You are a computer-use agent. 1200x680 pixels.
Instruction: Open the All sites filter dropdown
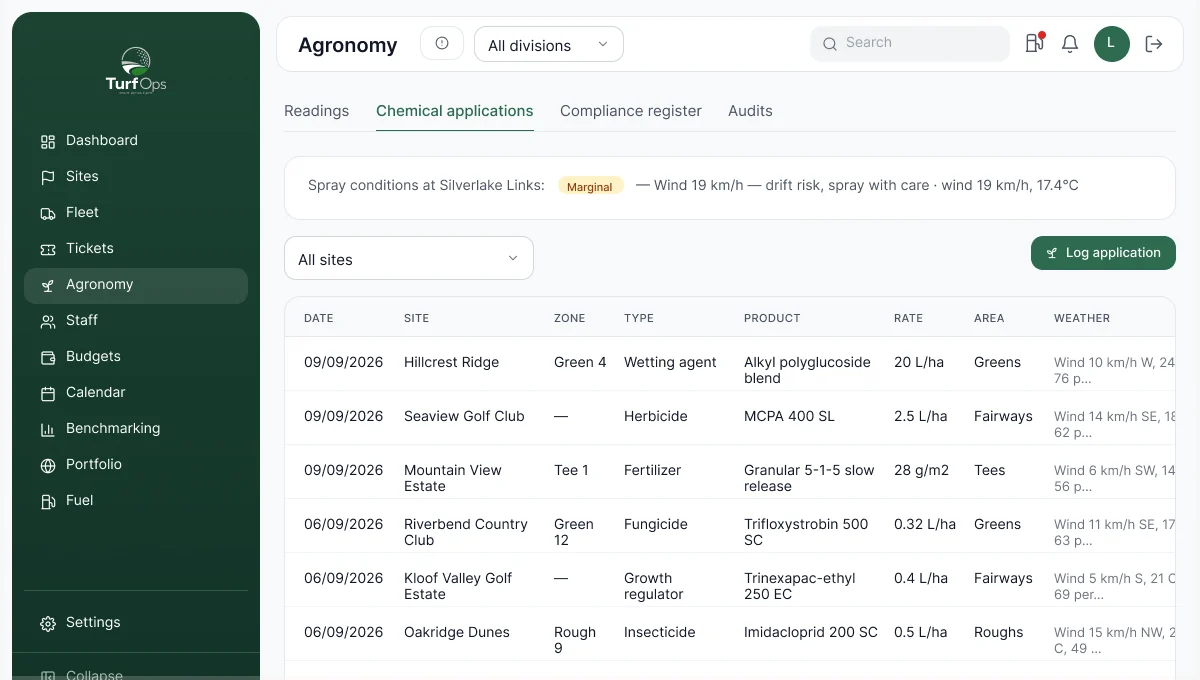point(409,258)
